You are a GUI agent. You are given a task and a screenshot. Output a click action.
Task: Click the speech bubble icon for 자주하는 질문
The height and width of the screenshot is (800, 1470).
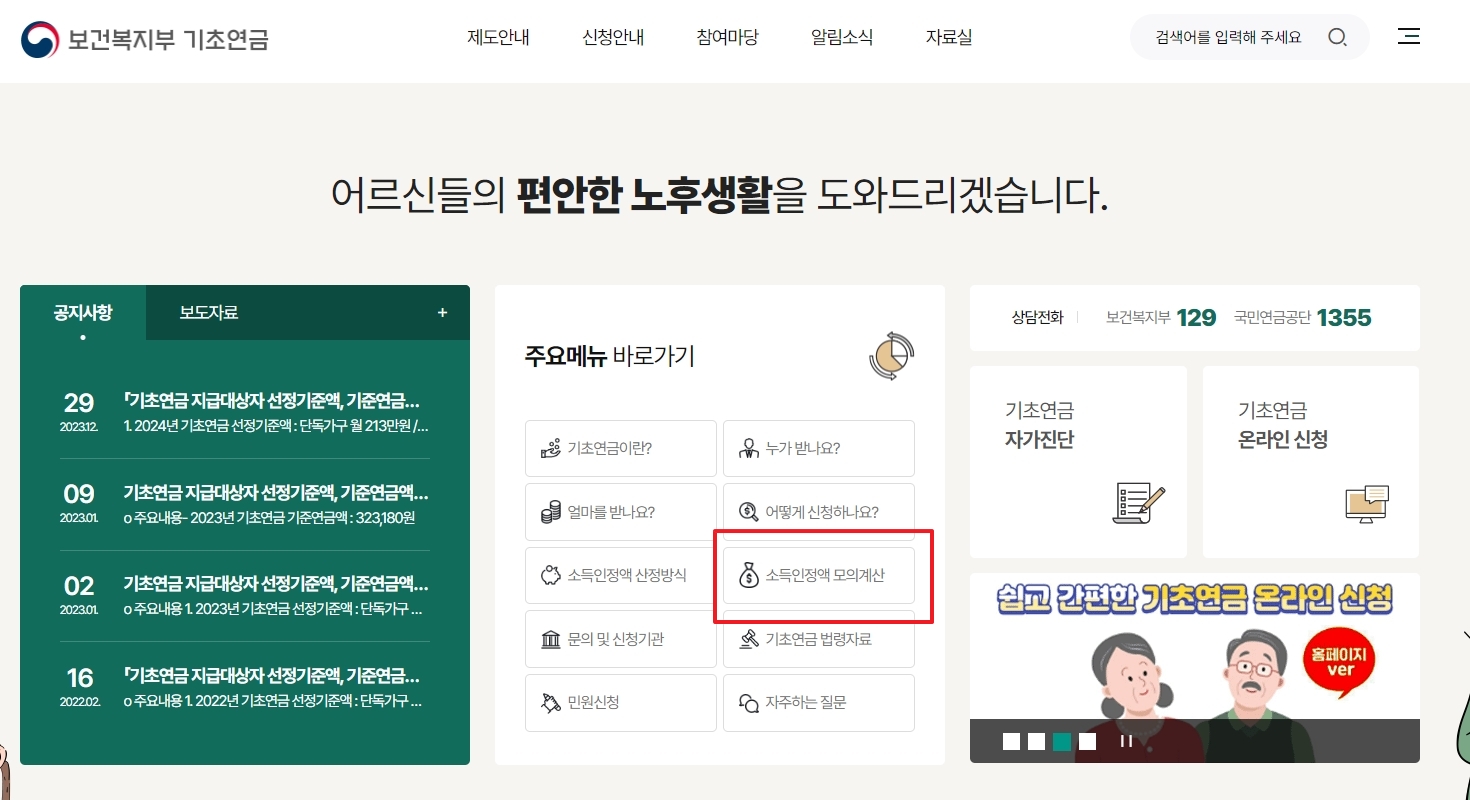pyautogui.click(x=748, y=703)
